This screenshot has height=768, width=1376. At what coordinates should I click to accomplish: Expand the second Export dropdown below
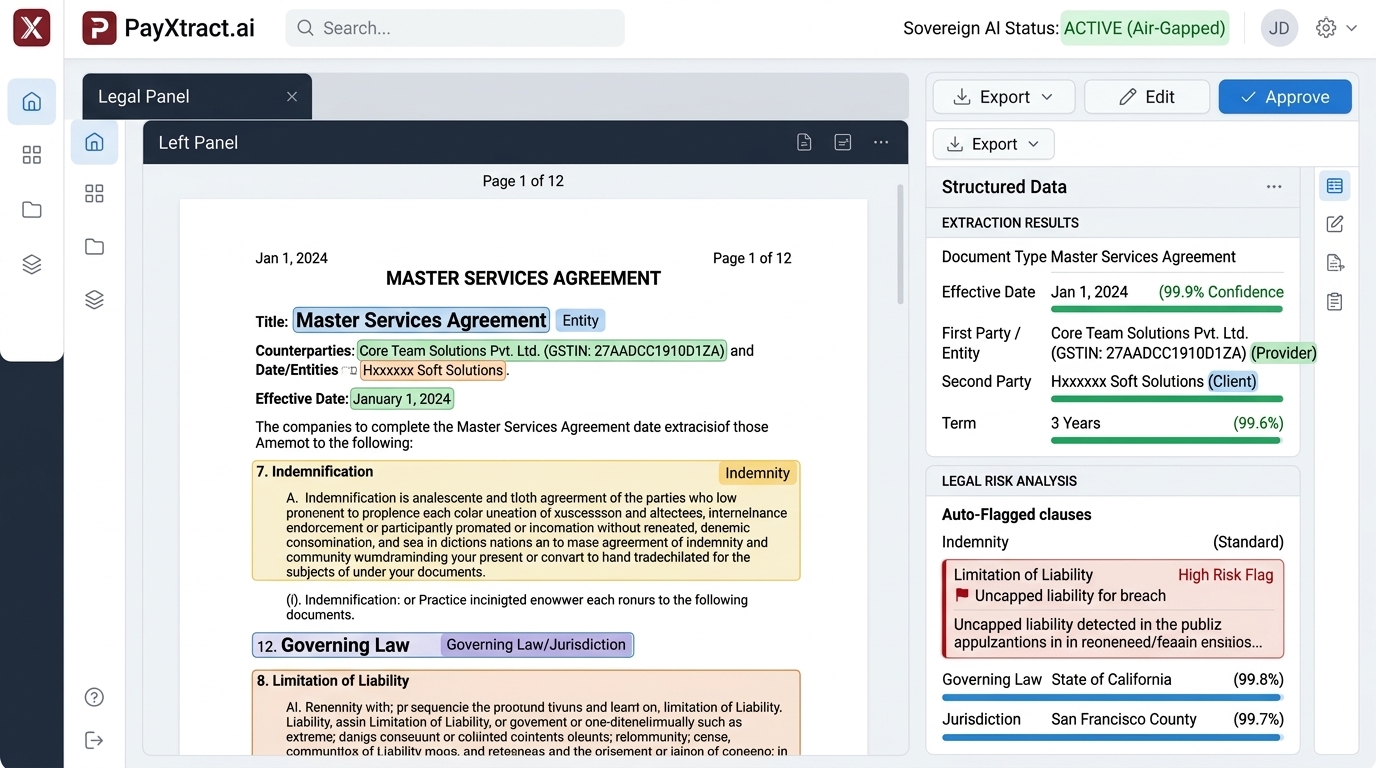[x=993, y=144]
